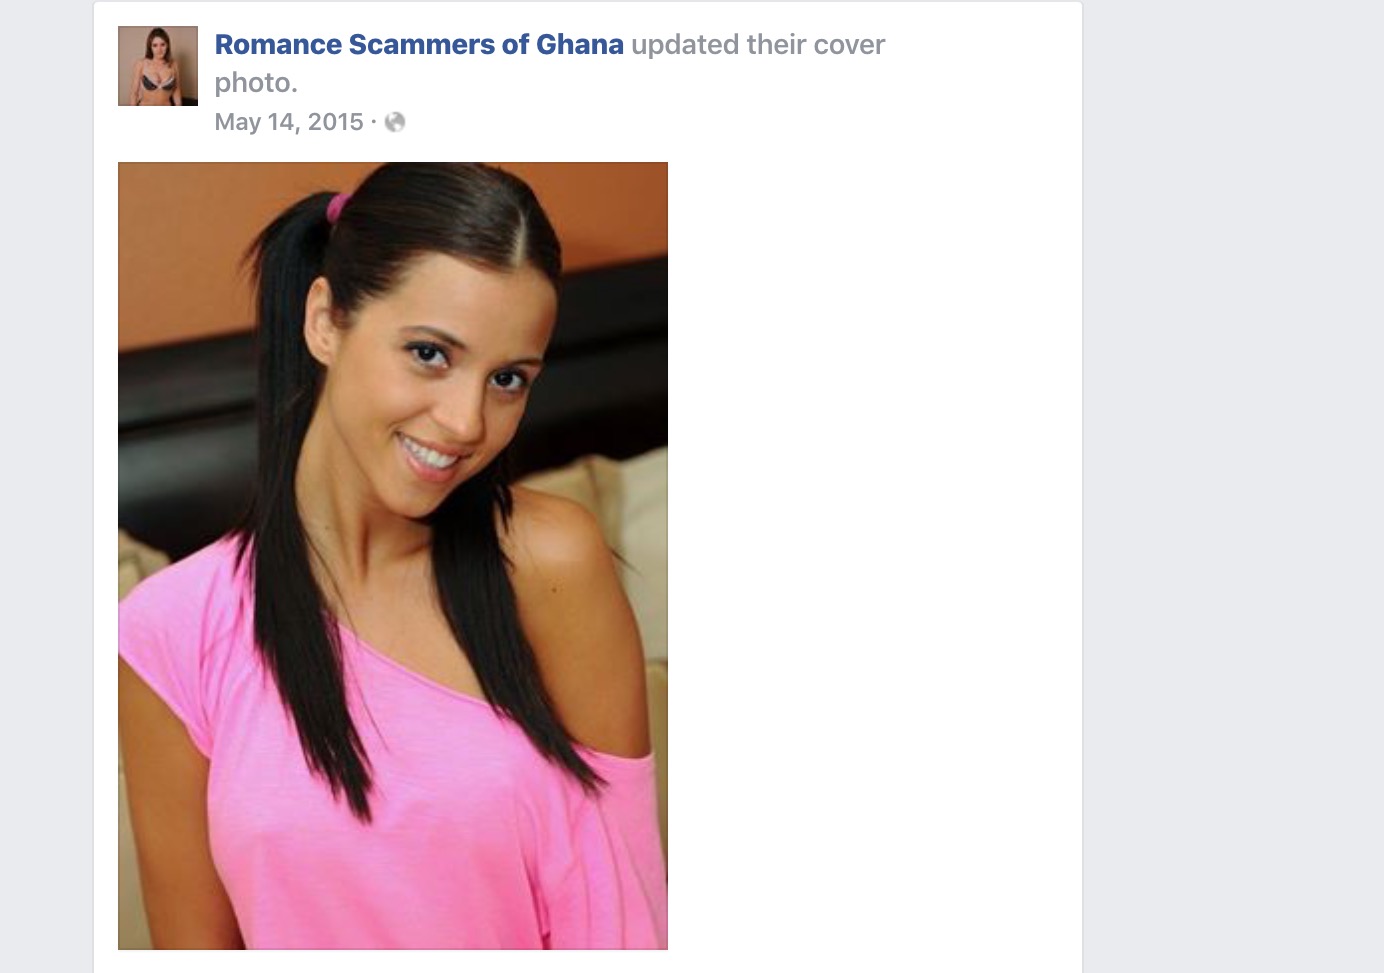Click the pink hair tie in the photo

point(338,207)
